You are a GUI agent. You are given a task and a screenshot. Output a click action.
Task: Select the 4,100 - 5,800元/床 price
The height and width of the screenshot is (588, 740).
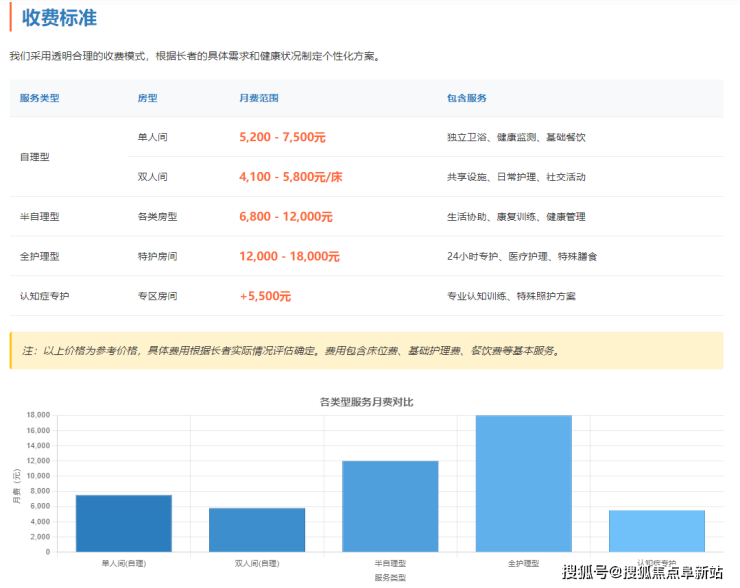pos(290,177)
